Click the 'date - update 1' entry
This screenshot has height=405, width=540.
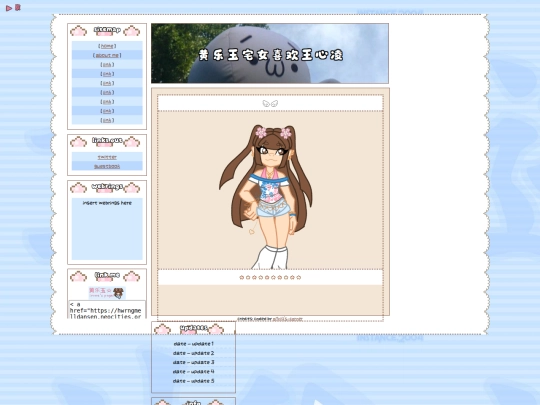tap(194, 344)
